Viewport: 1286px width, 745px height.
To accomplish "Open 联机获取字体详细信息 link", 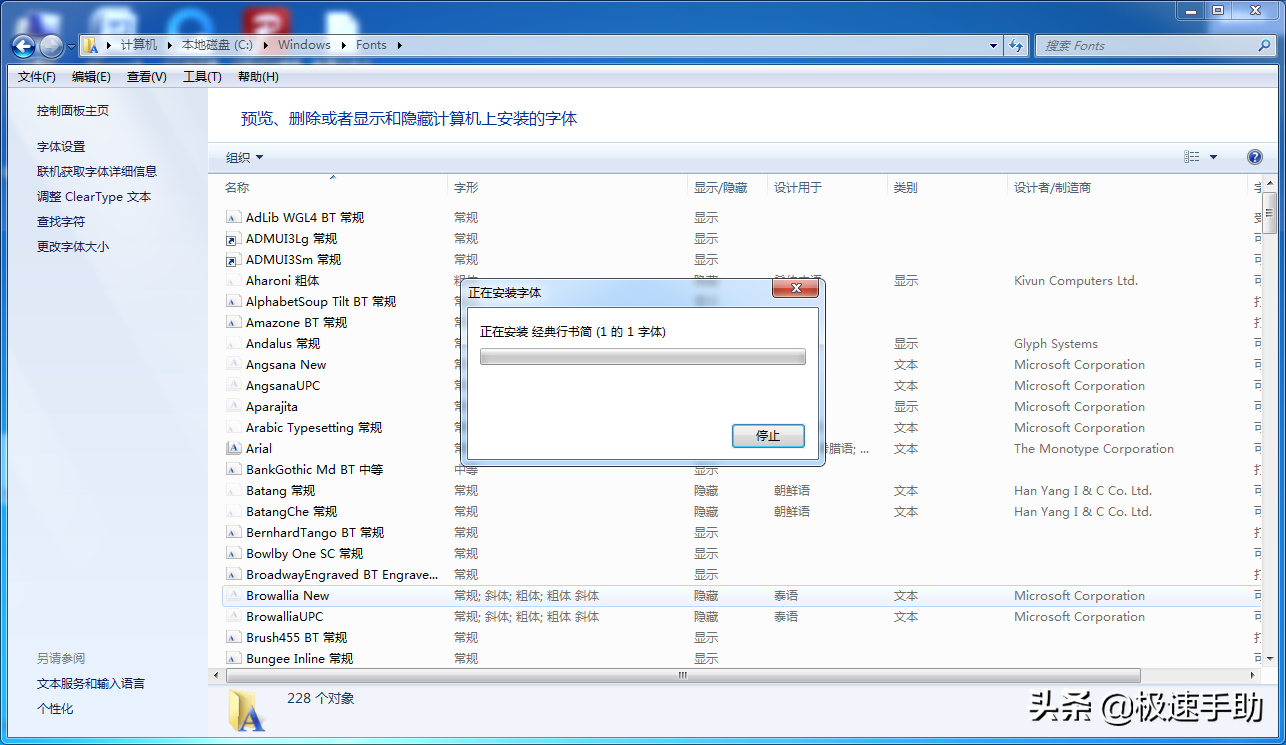I will click(97, 171).
